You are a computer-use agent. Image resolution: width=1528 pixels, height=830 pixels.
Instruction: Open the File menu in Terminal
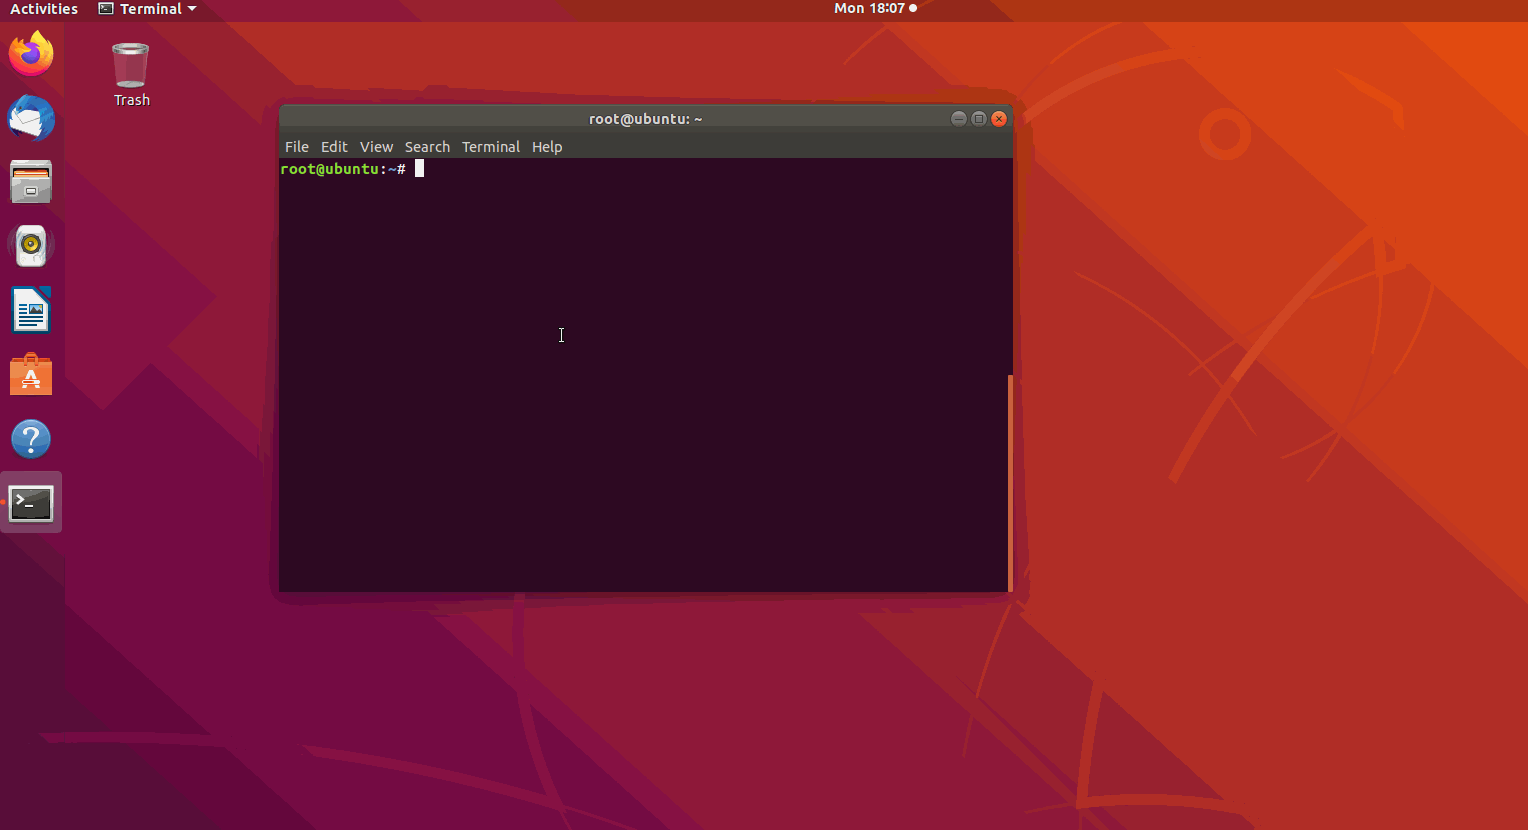click(297, 147)
